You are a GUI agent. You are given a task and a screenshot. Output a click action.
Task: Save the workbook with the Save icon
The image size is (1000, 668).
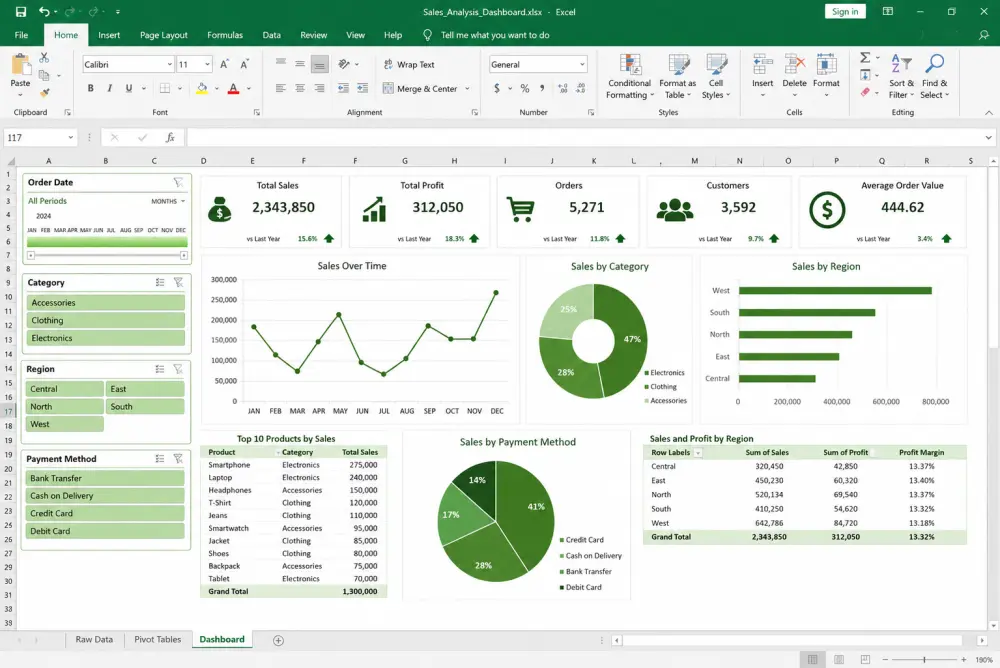point(21,11)
